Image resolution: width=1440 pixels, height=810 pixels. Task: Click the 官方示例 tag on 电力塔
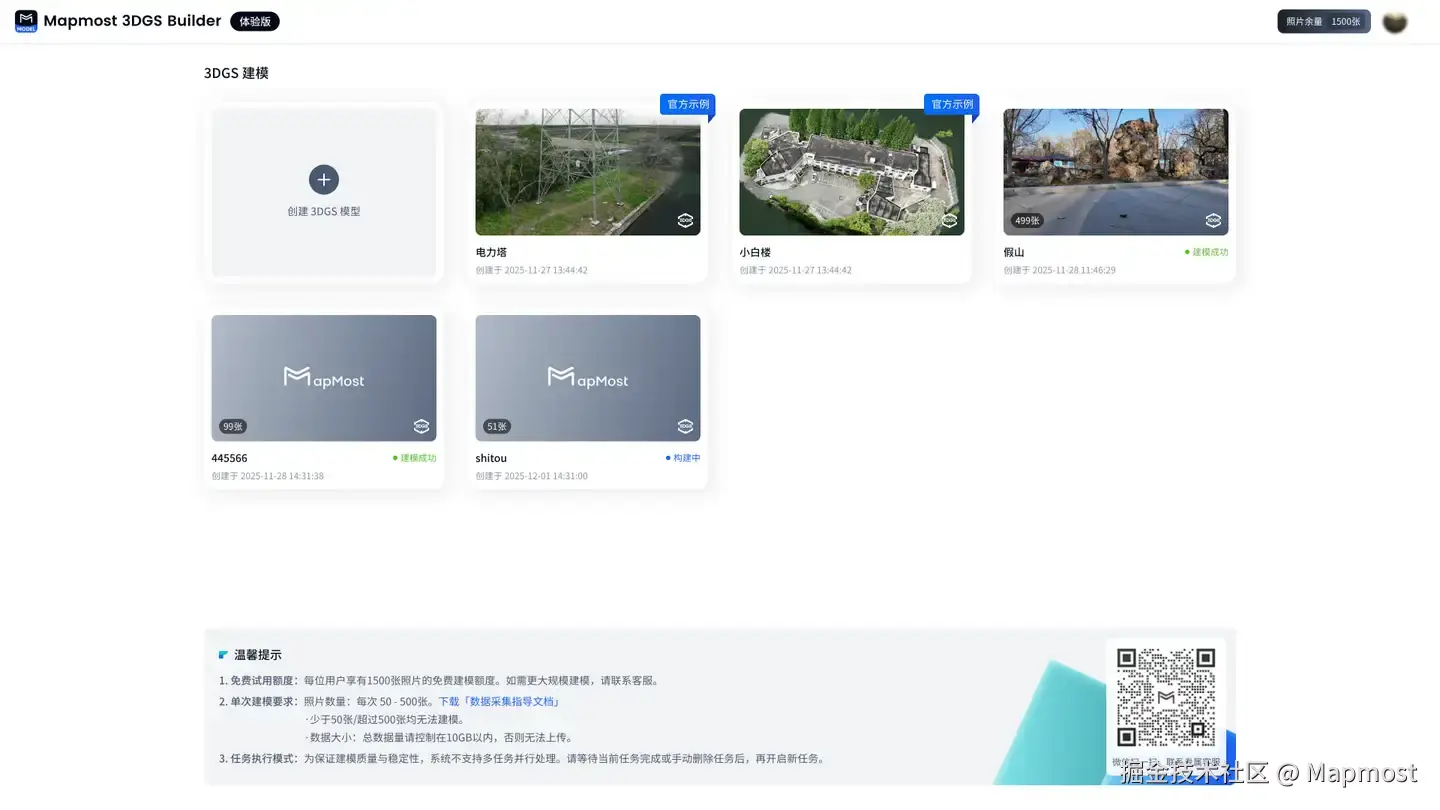688,104
